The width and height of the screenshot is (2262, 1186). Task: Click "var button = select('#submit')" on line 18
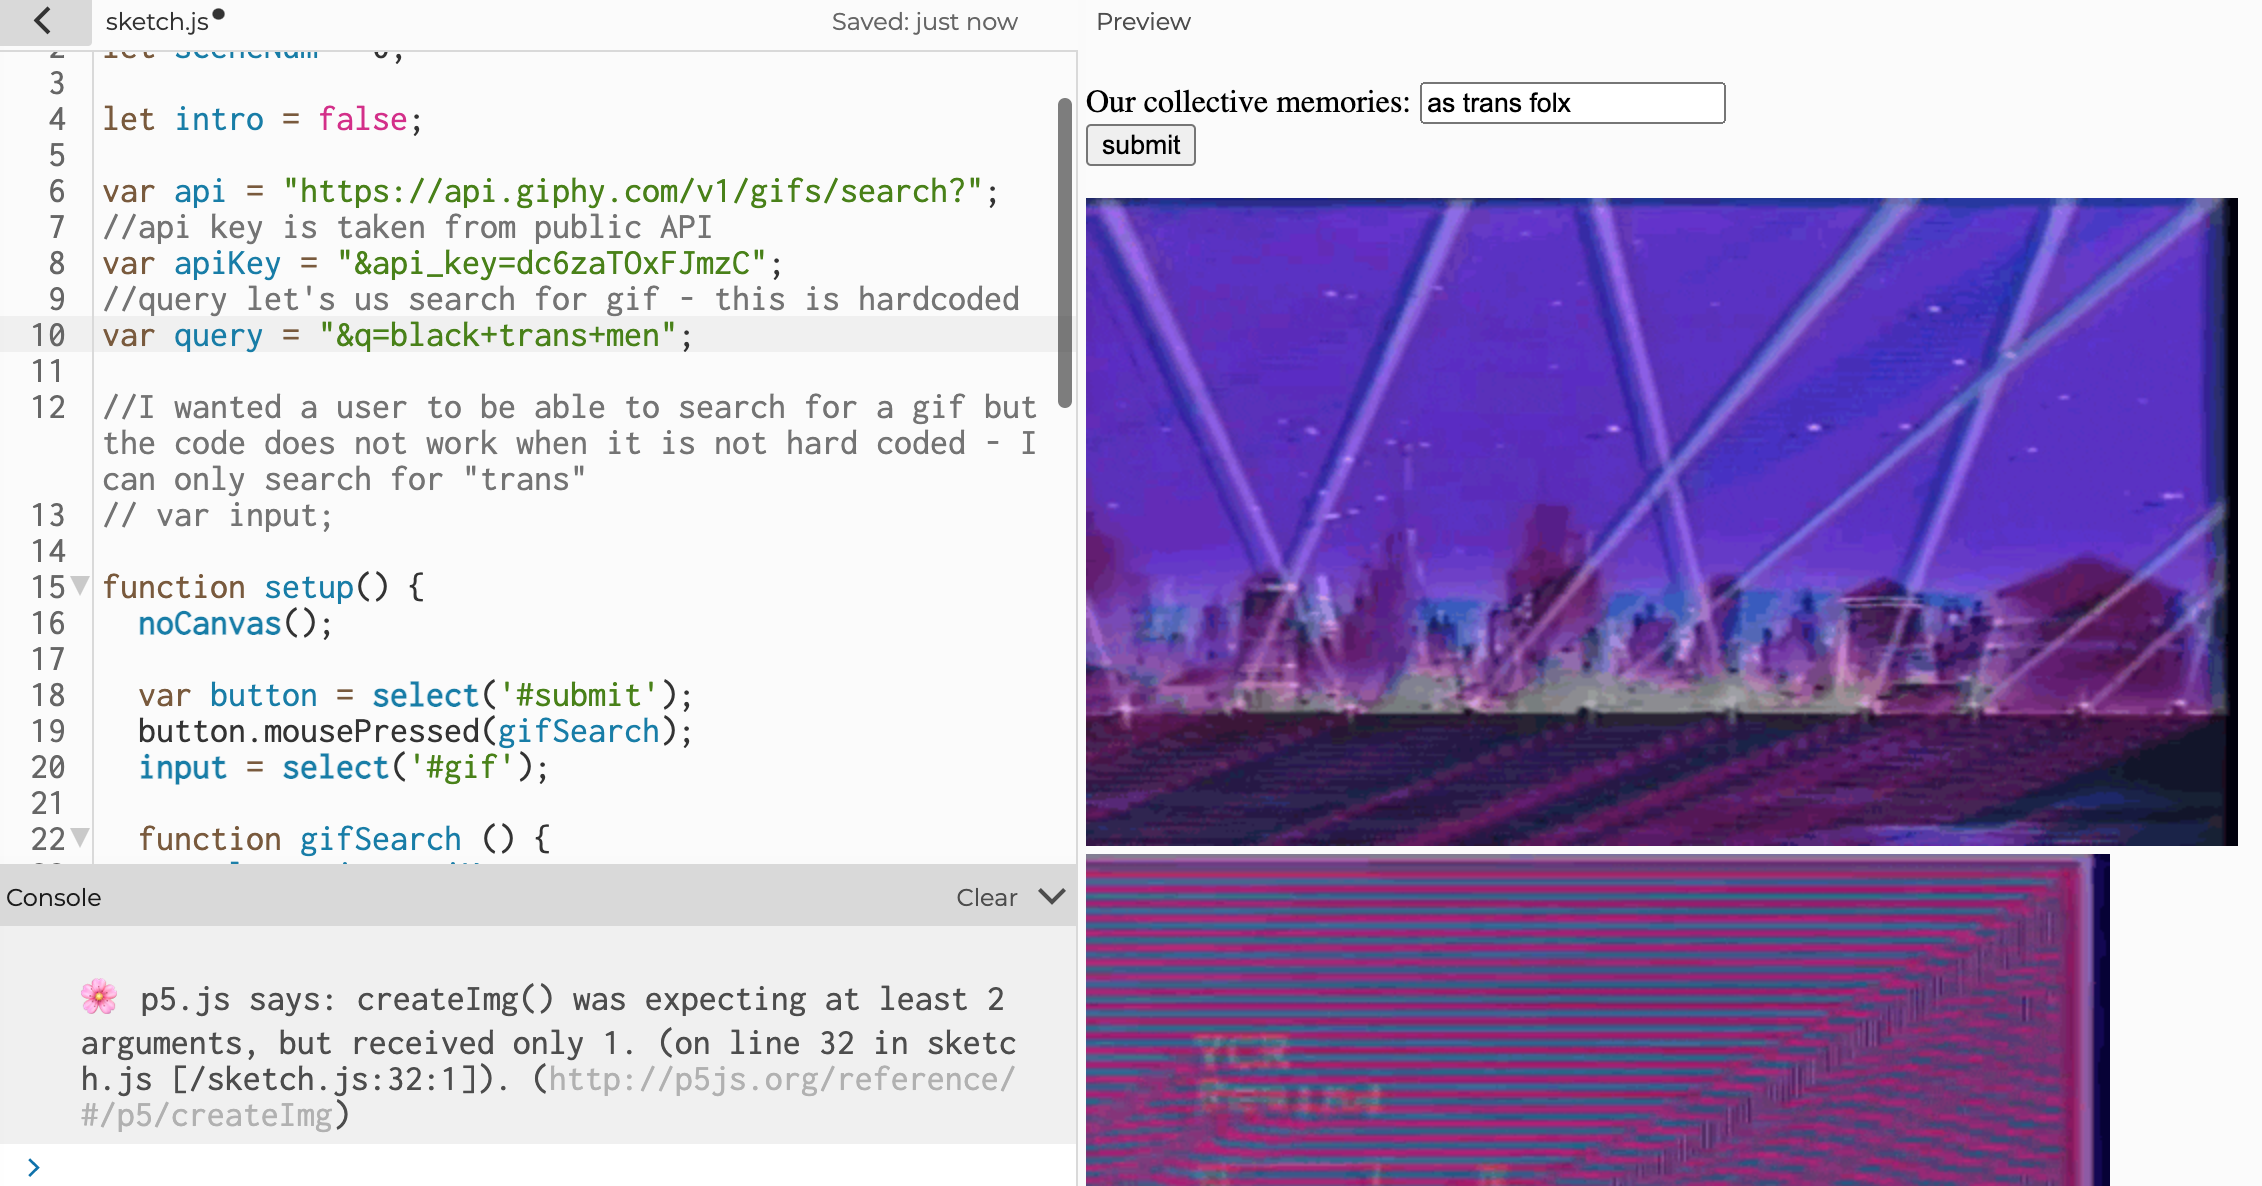tap(415, 695)
